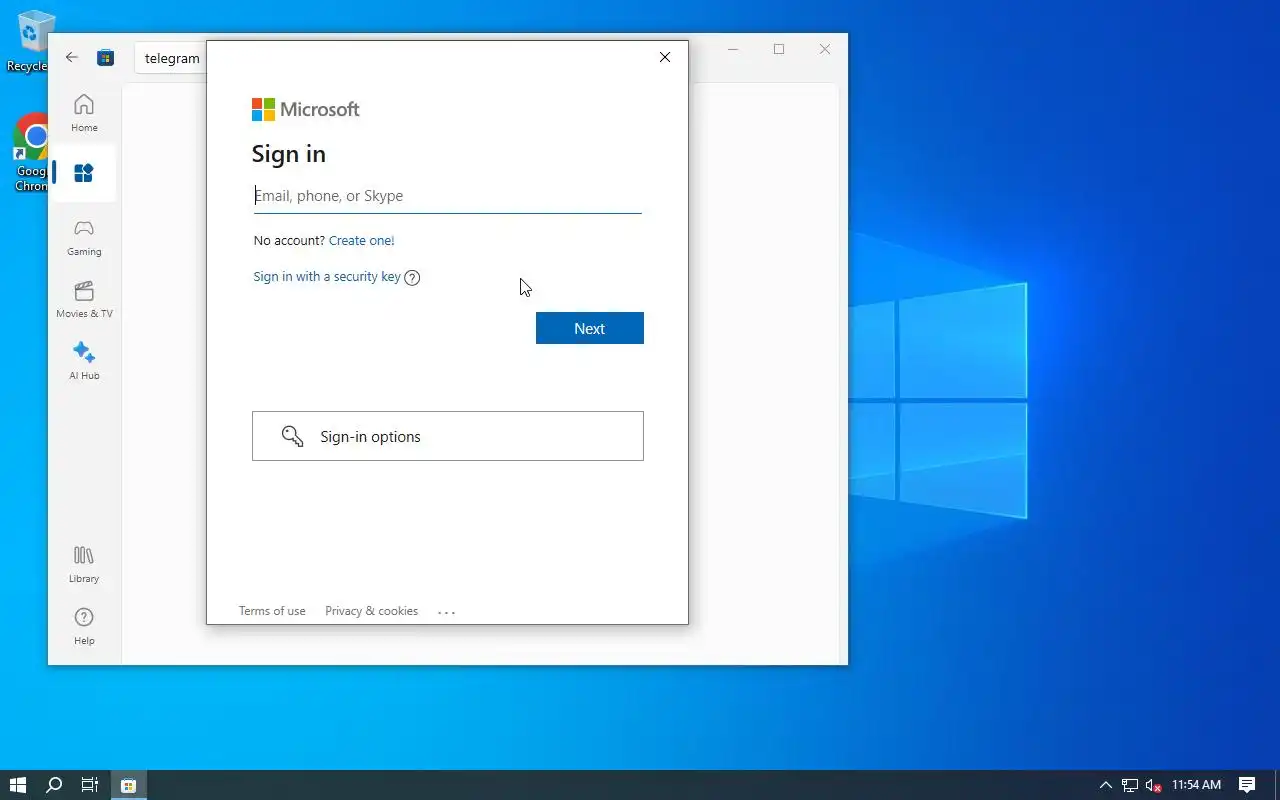
Task: Open taskbar Search
Action: click(54, 785)
